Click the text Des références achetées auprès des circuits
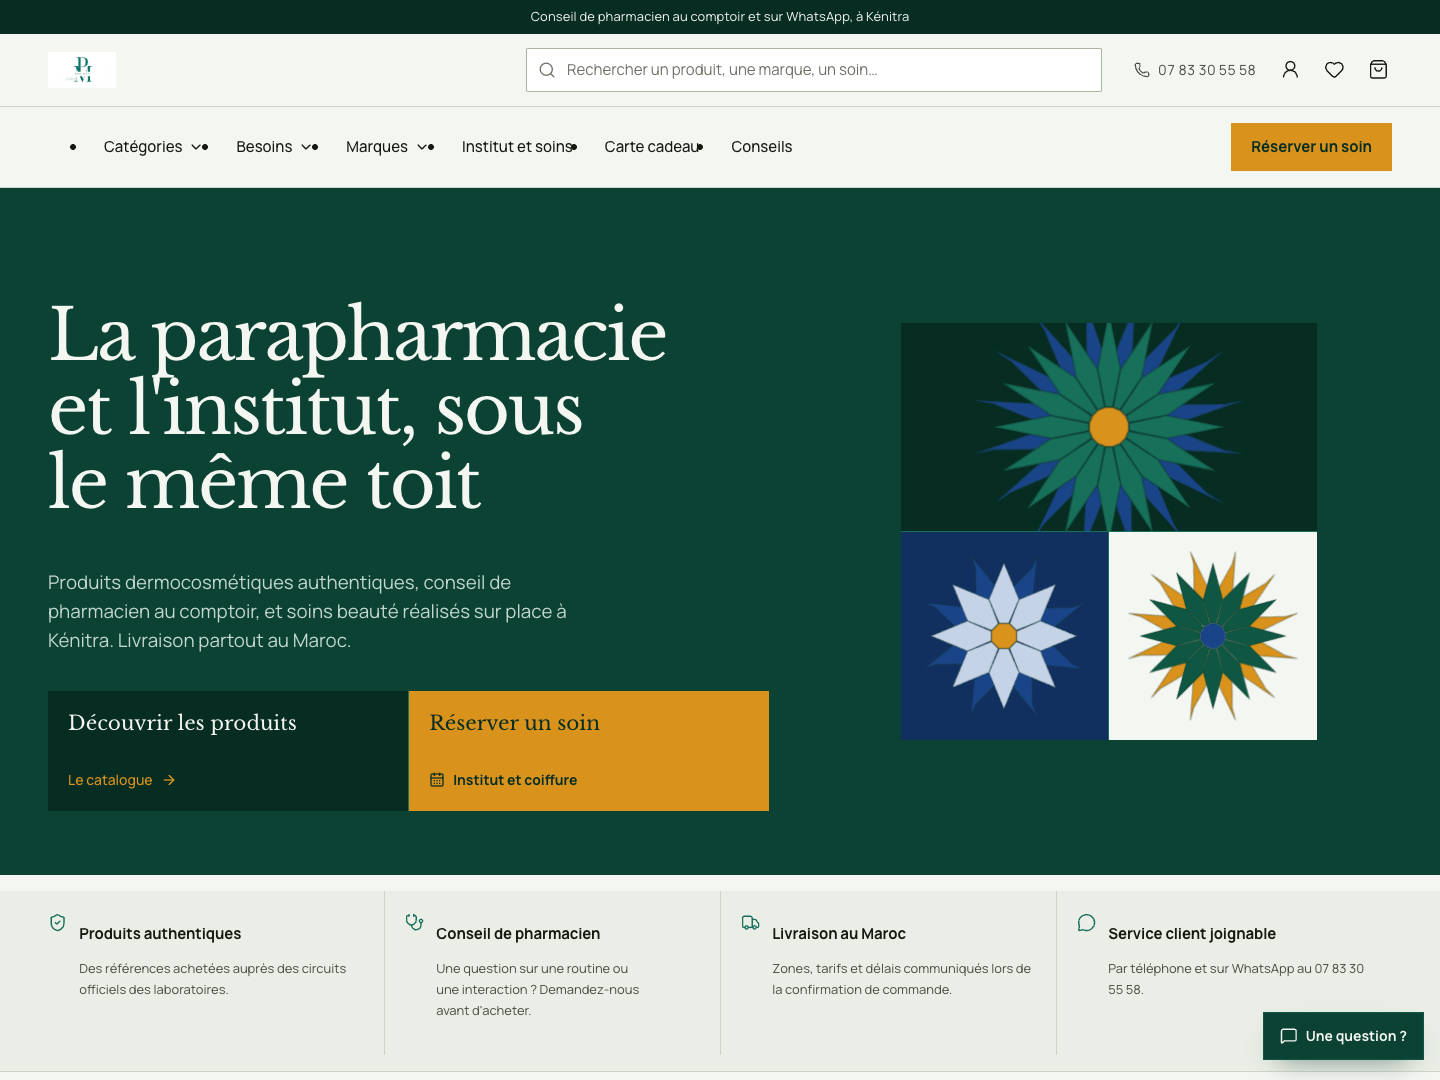Viewport: 1440px width, 1080px height. (x=213, y=979)
